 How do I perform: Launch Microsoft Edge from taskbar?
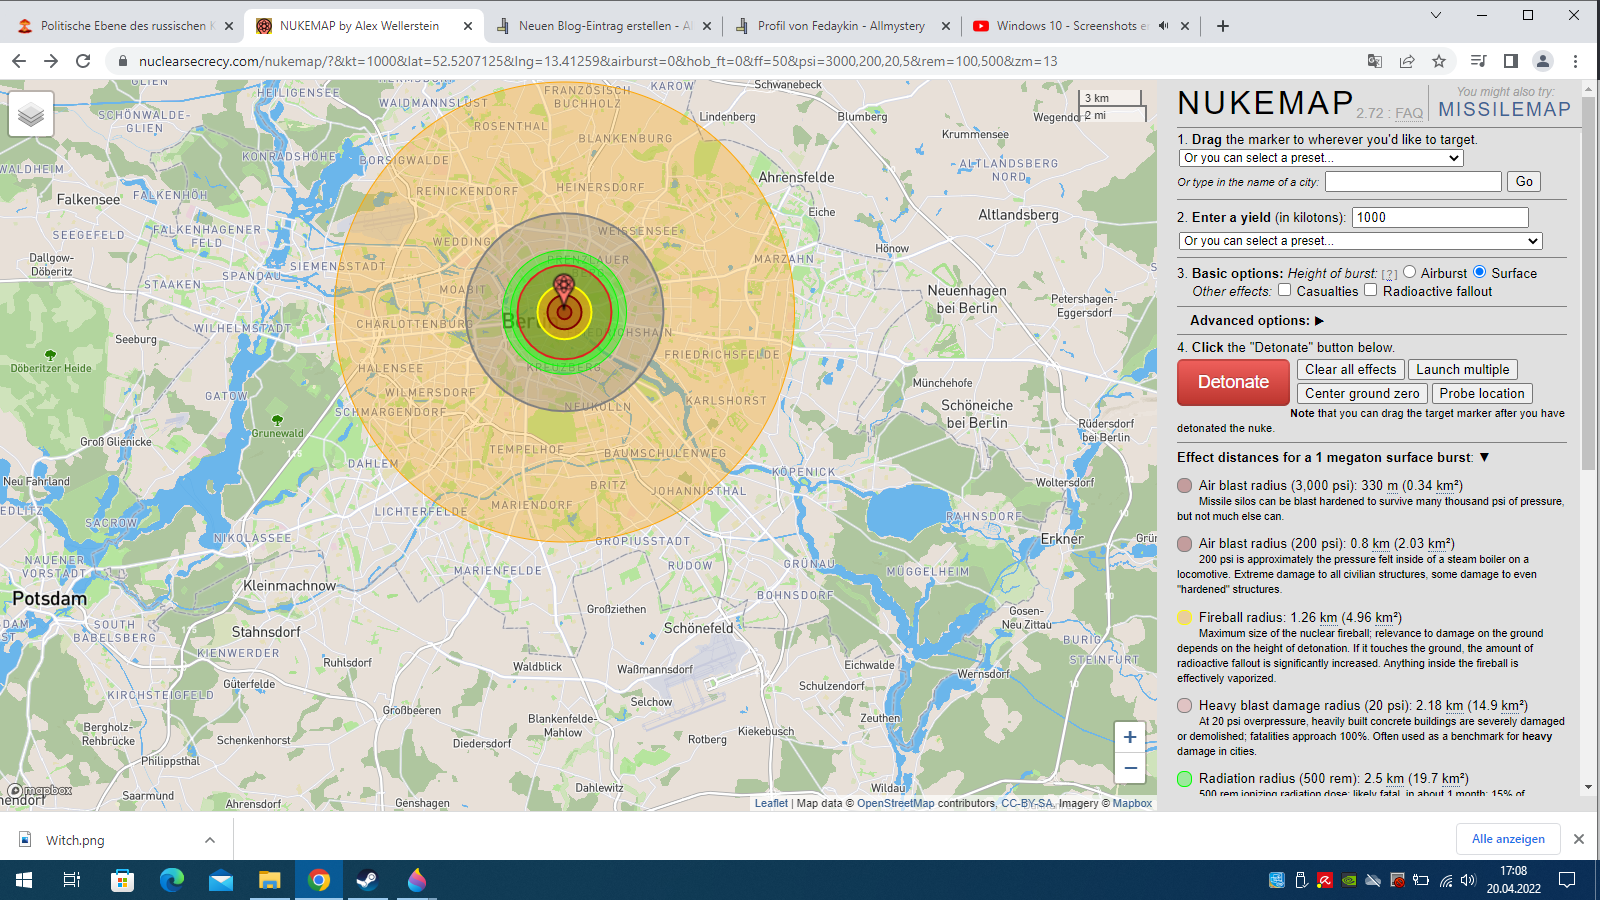(x=172, y=880)
